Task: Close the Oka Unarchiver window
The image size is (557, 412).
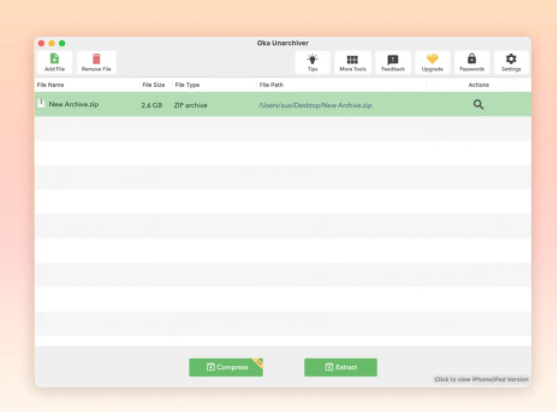Action: (41, 43)
